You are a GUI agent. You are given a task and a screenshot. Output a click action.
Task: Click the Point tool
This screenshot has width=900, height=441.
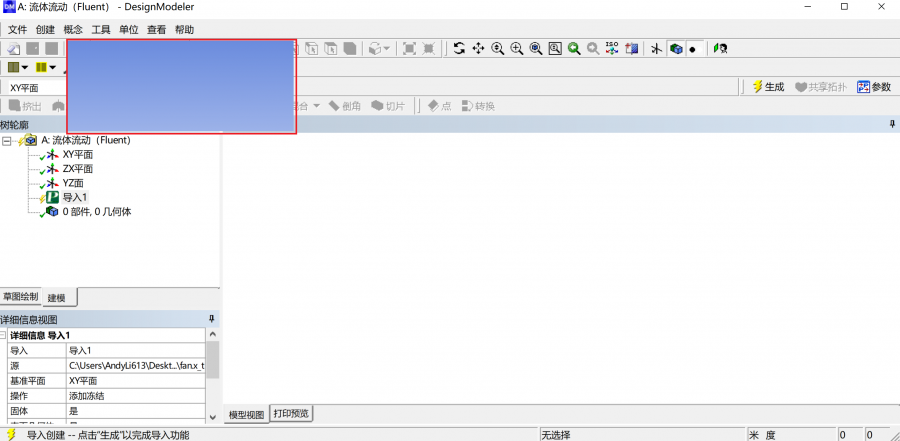point(439,106)
